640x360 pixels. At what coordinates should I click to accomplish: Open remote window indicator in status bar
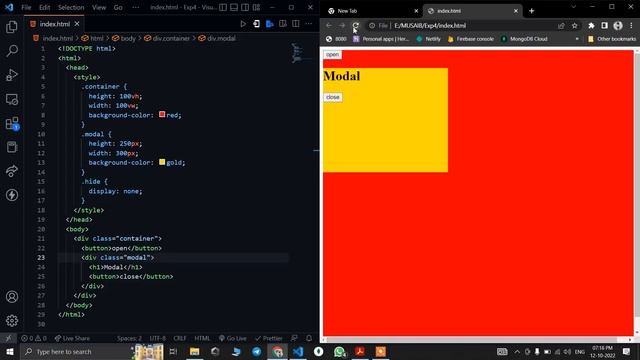click(8, 338)
